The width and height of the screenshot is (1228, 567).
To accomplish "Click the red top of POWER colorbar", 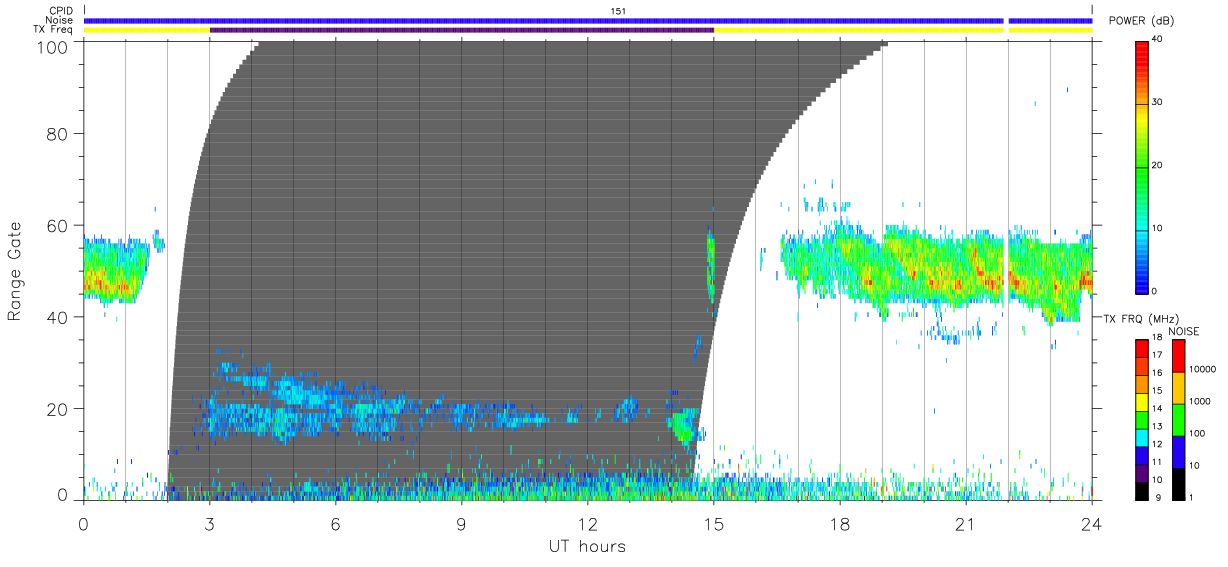I will (1143, 50).
